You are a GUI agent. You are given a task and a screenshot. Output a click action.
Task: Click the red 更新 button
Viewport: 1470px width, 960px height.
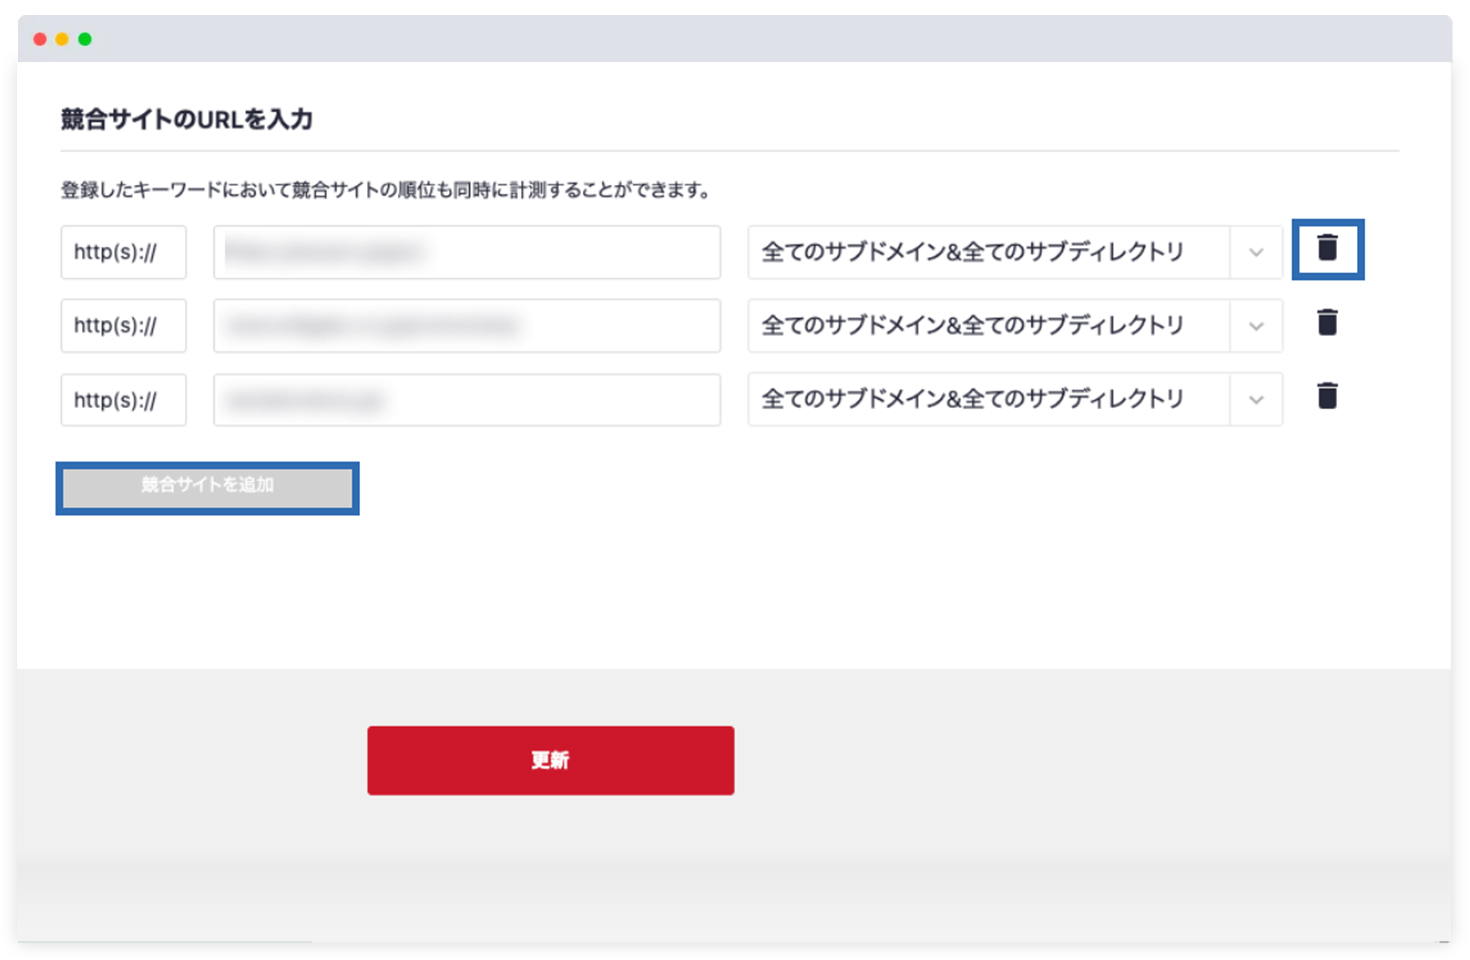click(x=551, y=760)
